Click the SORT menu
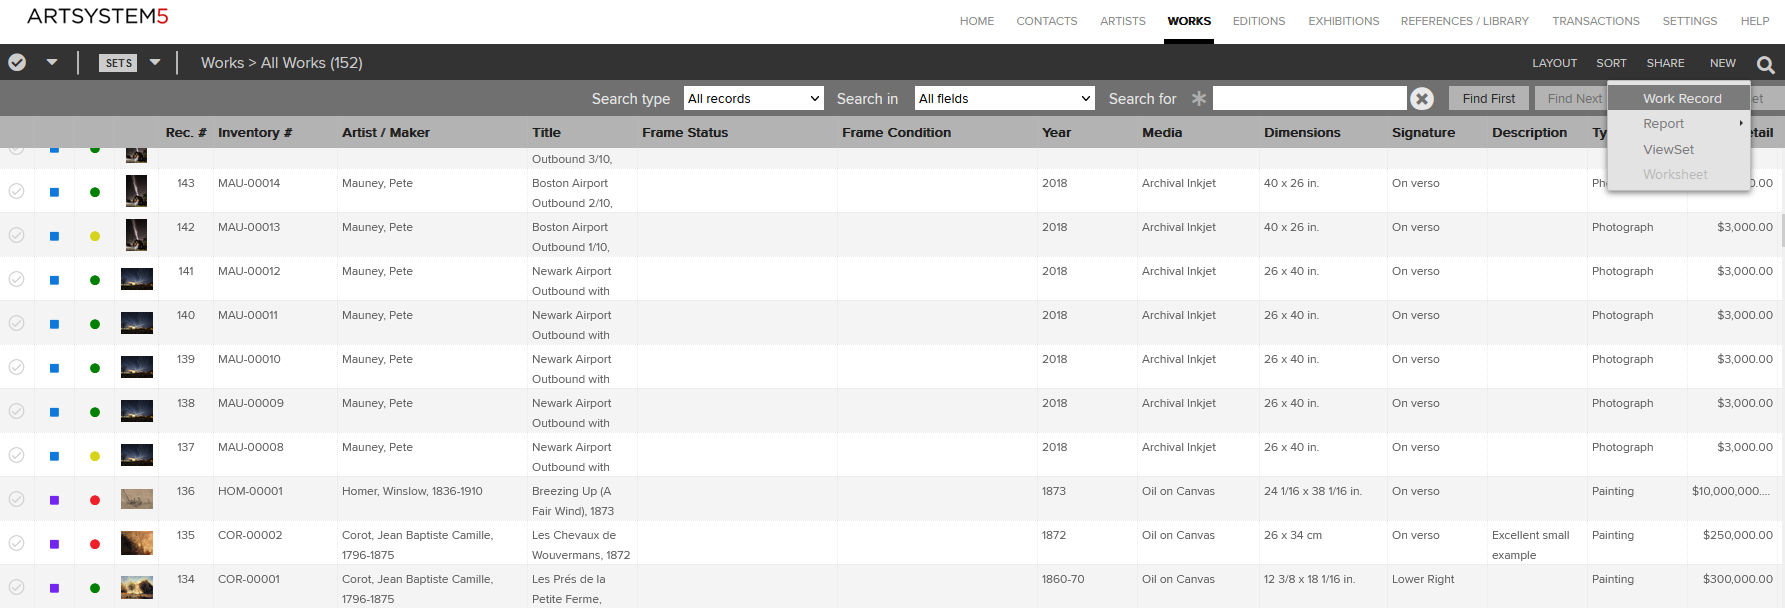Viewport: 1785px width, 608px height. 1611,63
